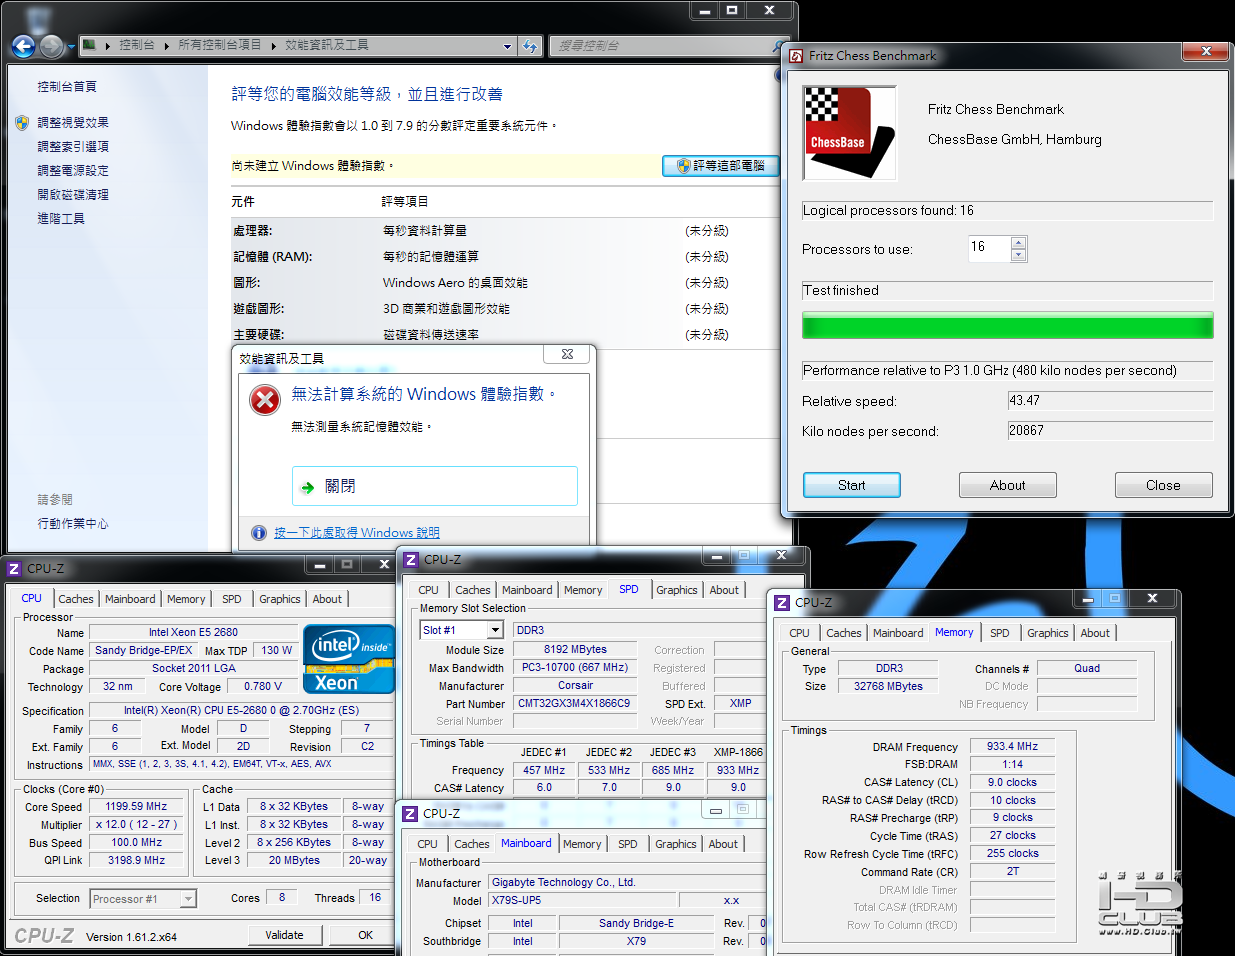Click the OK button in CPU-Z
1235x956 pixels.
click(x=366, y=935)
